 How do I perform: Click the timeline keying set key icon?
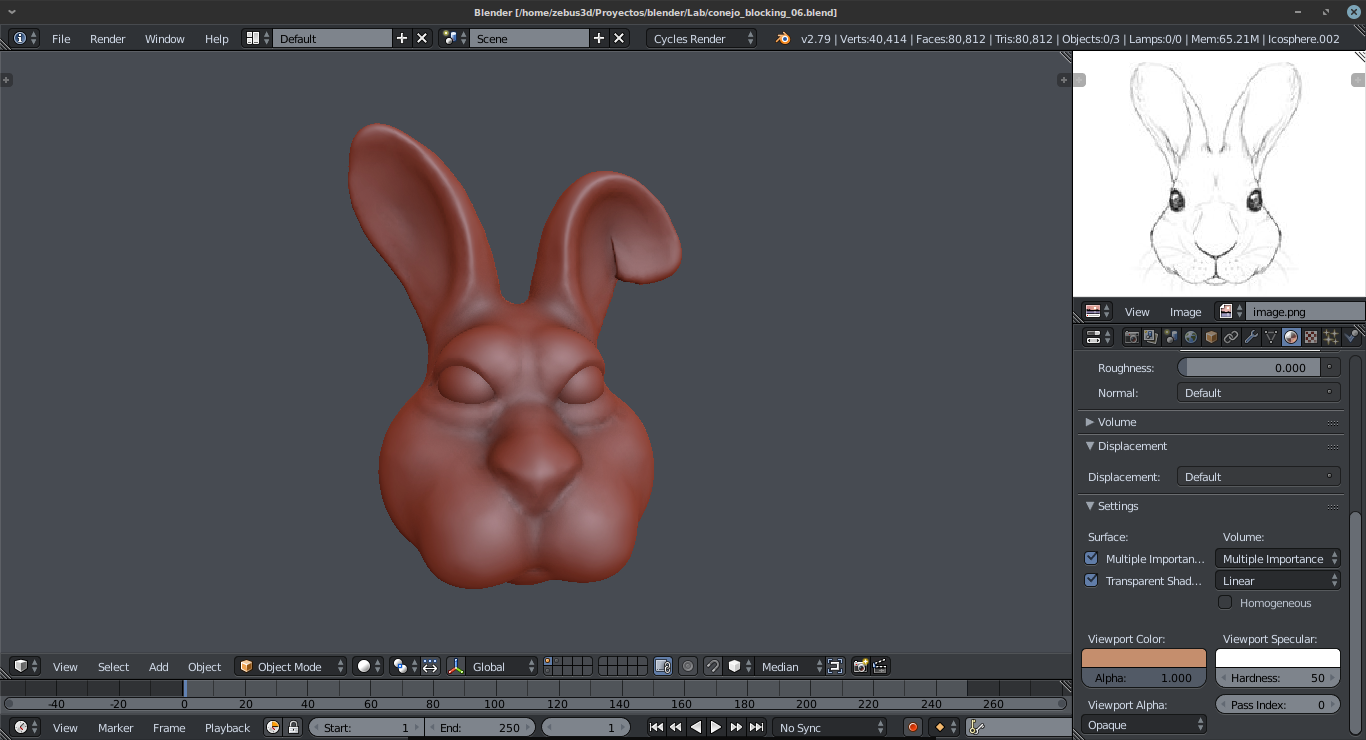[x=977, y=727]
